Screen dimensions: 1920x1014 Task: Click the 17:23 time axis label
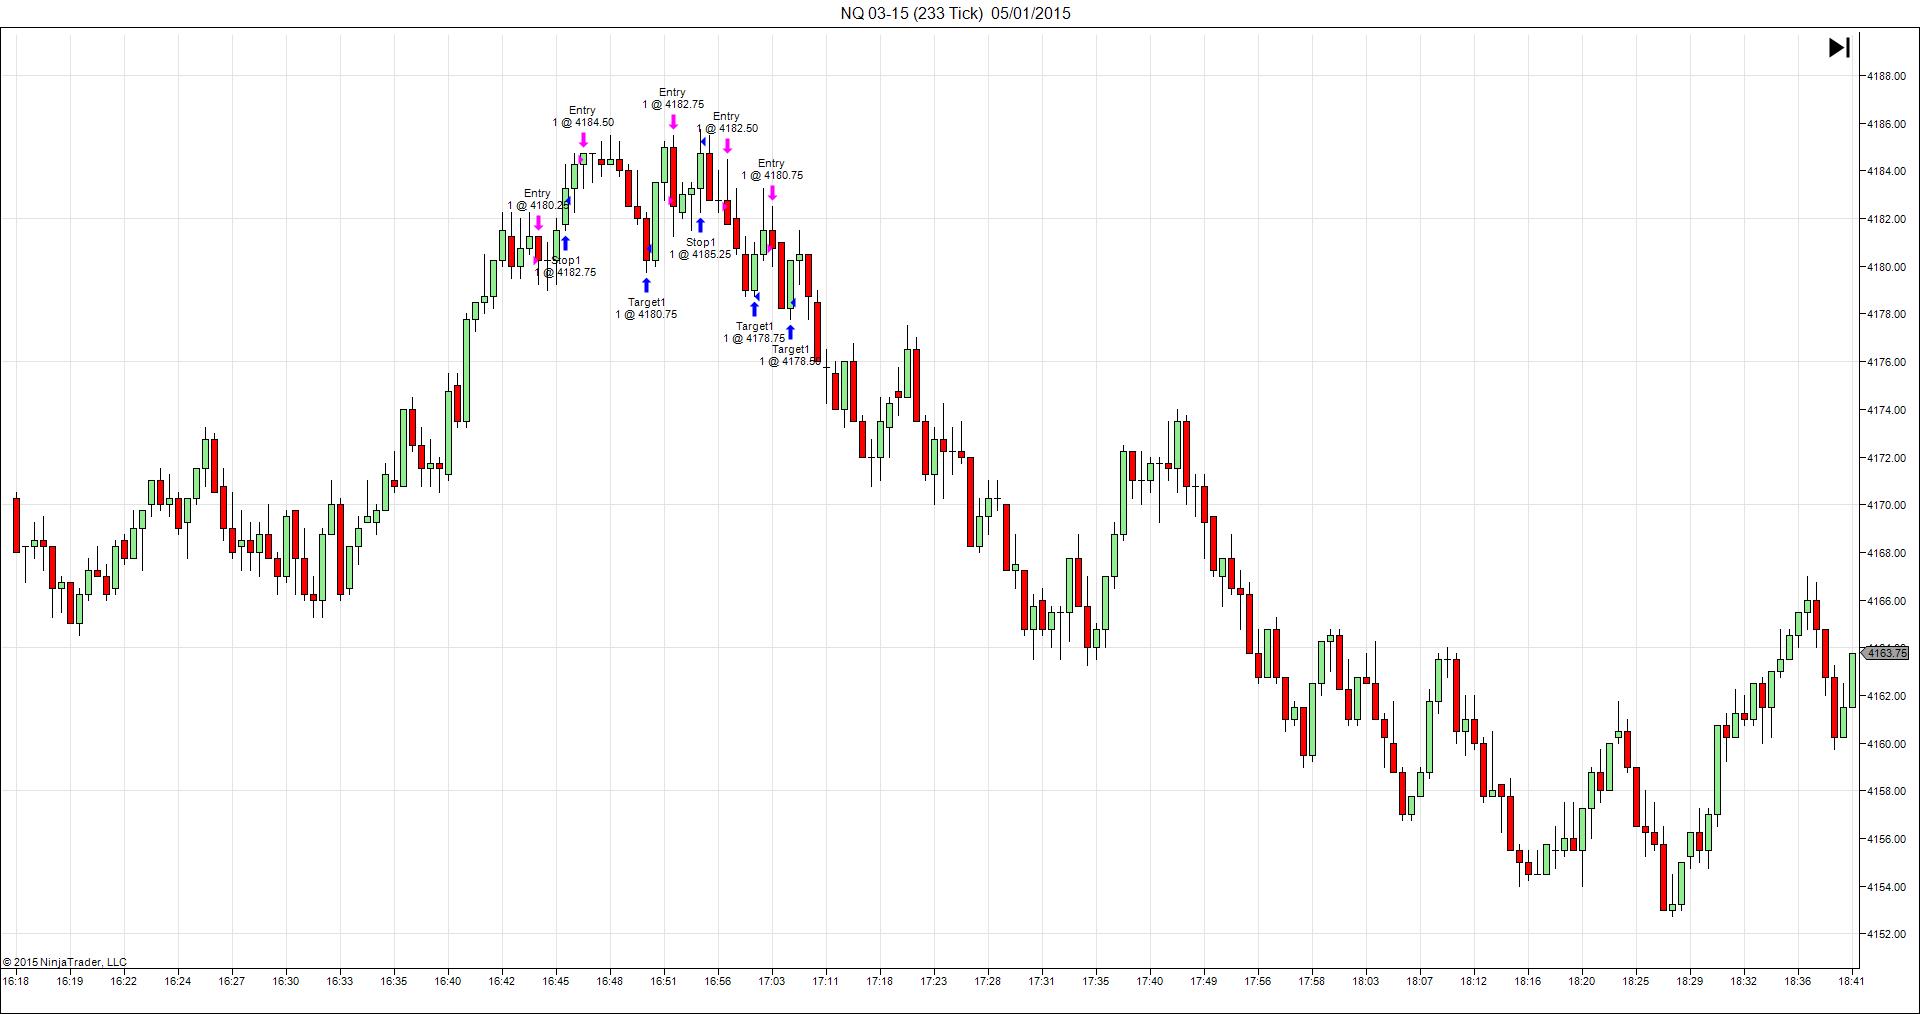point(934,981)
